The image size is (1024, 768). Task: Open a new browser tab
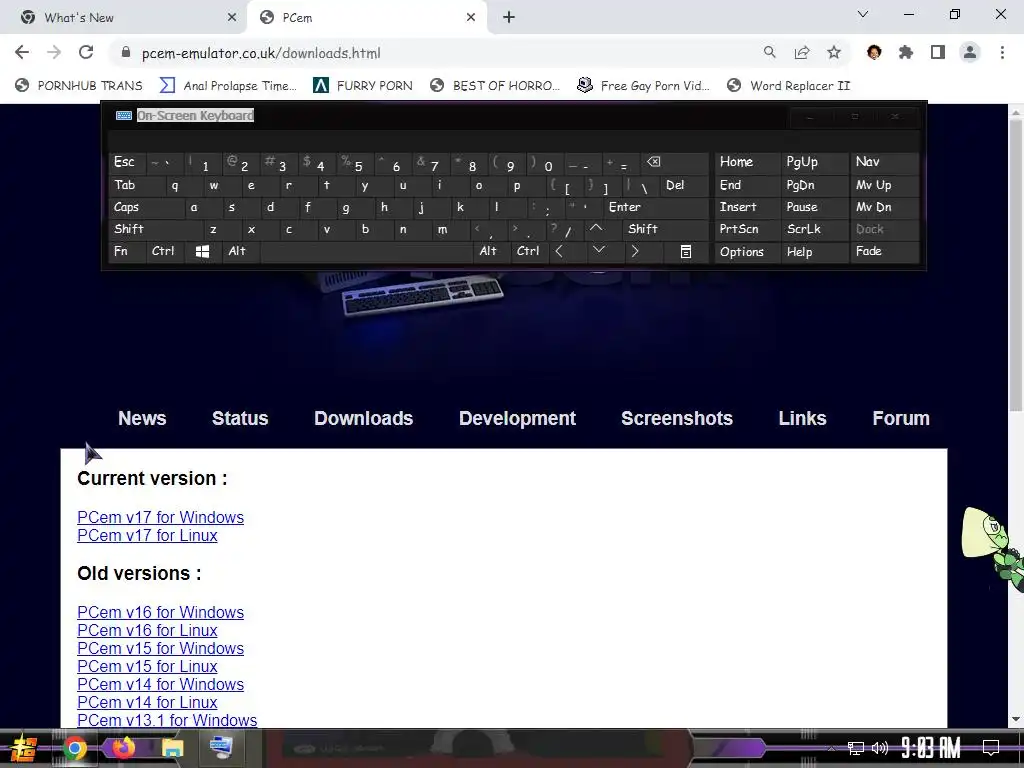coord(509,18)
